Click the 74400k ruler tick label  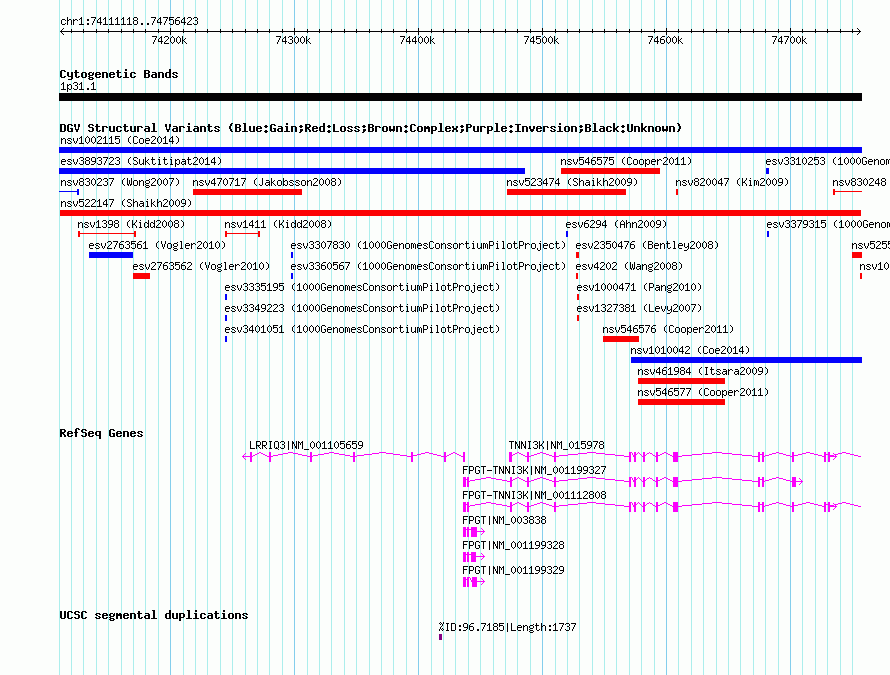tap(417, 40)
